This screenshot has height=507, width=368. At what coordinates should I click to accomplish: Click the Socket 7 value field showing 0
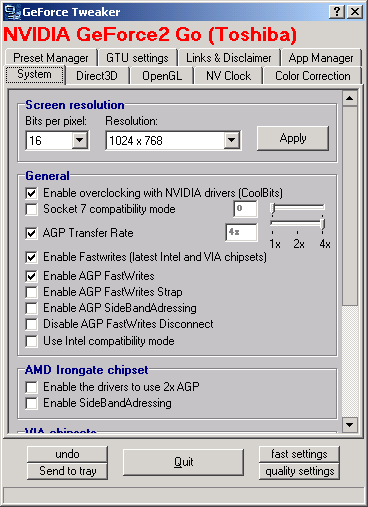point(245,209)
